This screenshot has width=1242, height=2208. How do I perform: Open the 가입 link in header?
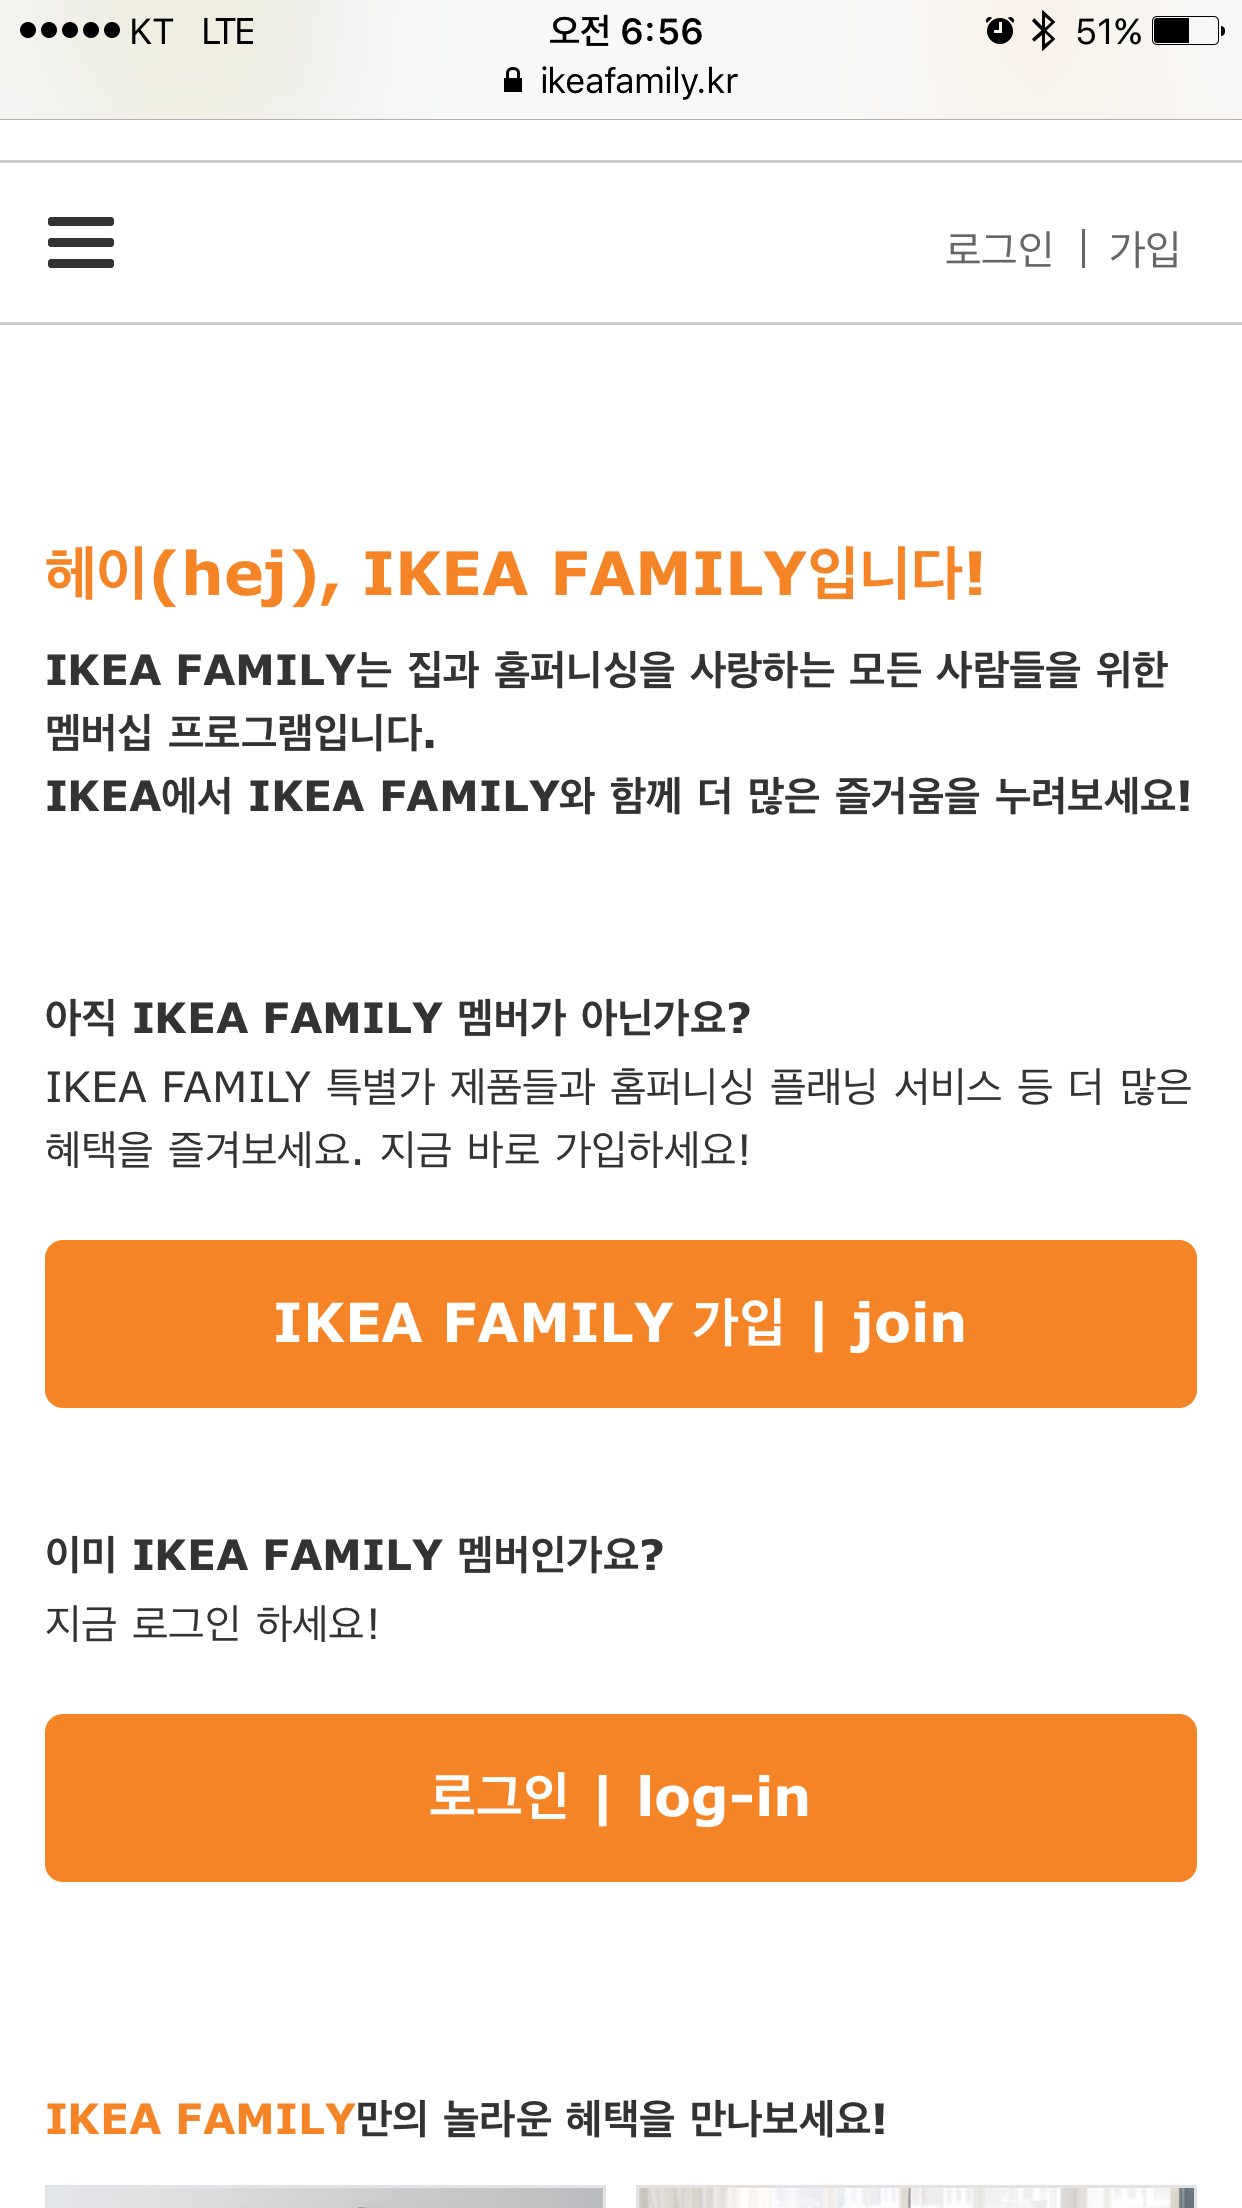[x=1144, y=248]
